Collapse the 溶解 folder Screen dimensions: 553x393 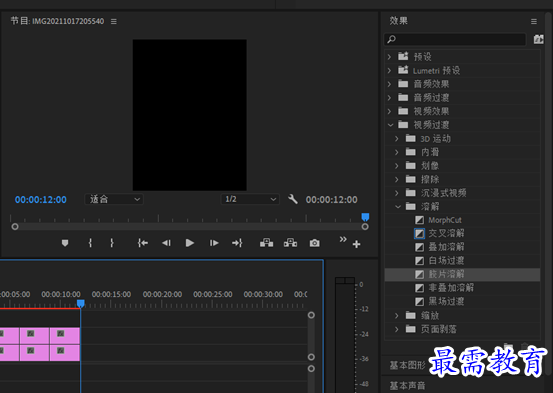tap(398, 206)
